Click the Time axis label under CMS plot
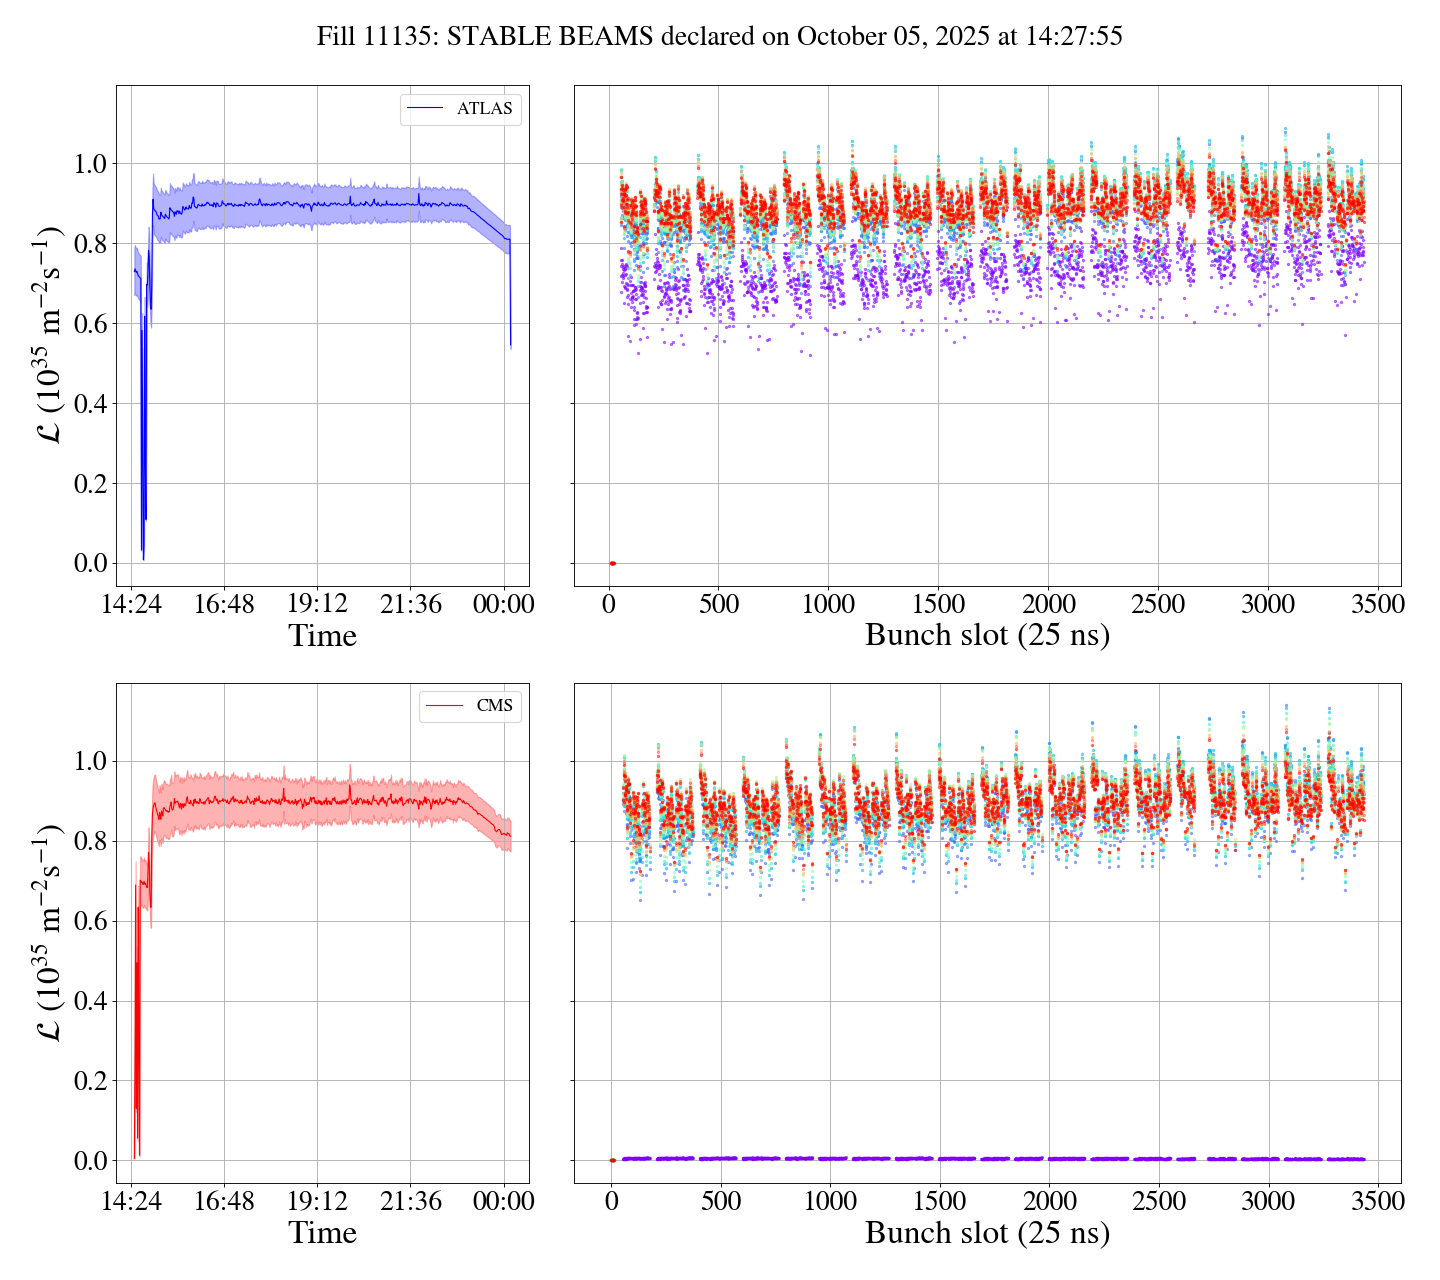 click(322, 1233)
